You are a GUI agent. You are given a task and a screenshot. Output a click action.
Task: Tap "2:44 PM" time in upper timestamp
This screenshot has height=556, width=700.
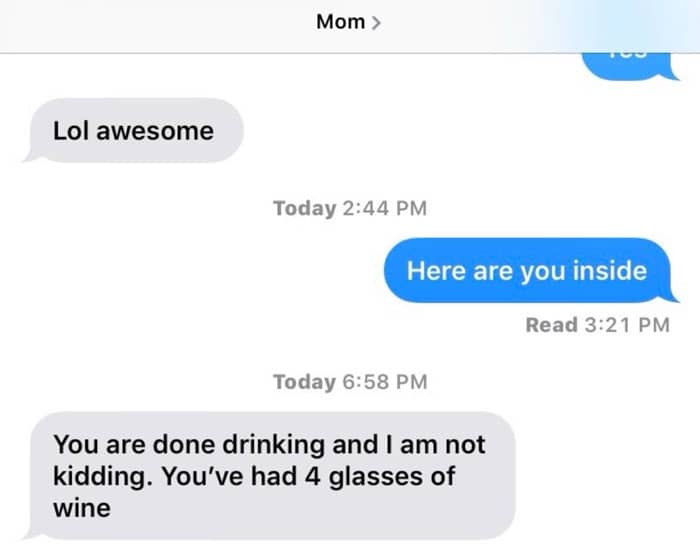(x=384, y=208)
